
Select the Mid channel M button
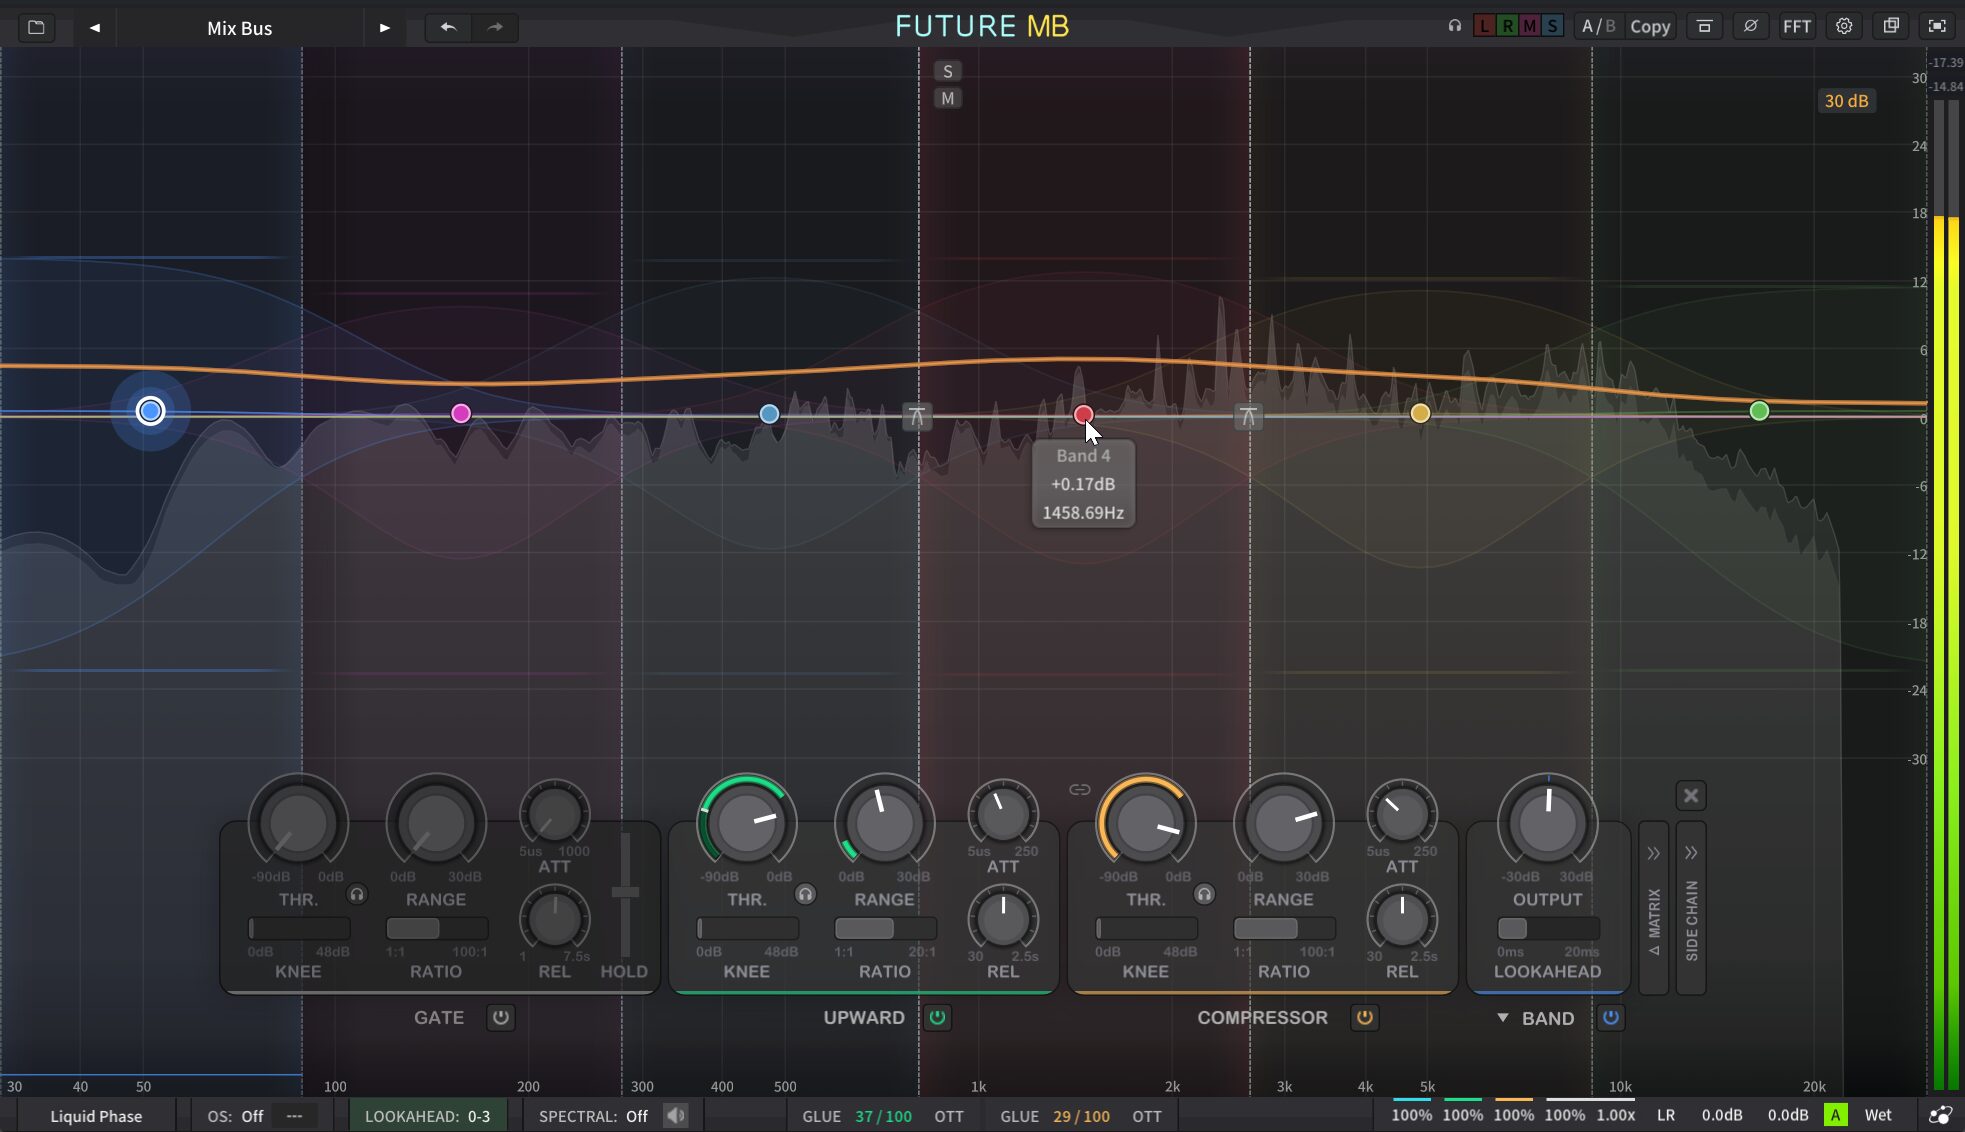click(1529, 26)
